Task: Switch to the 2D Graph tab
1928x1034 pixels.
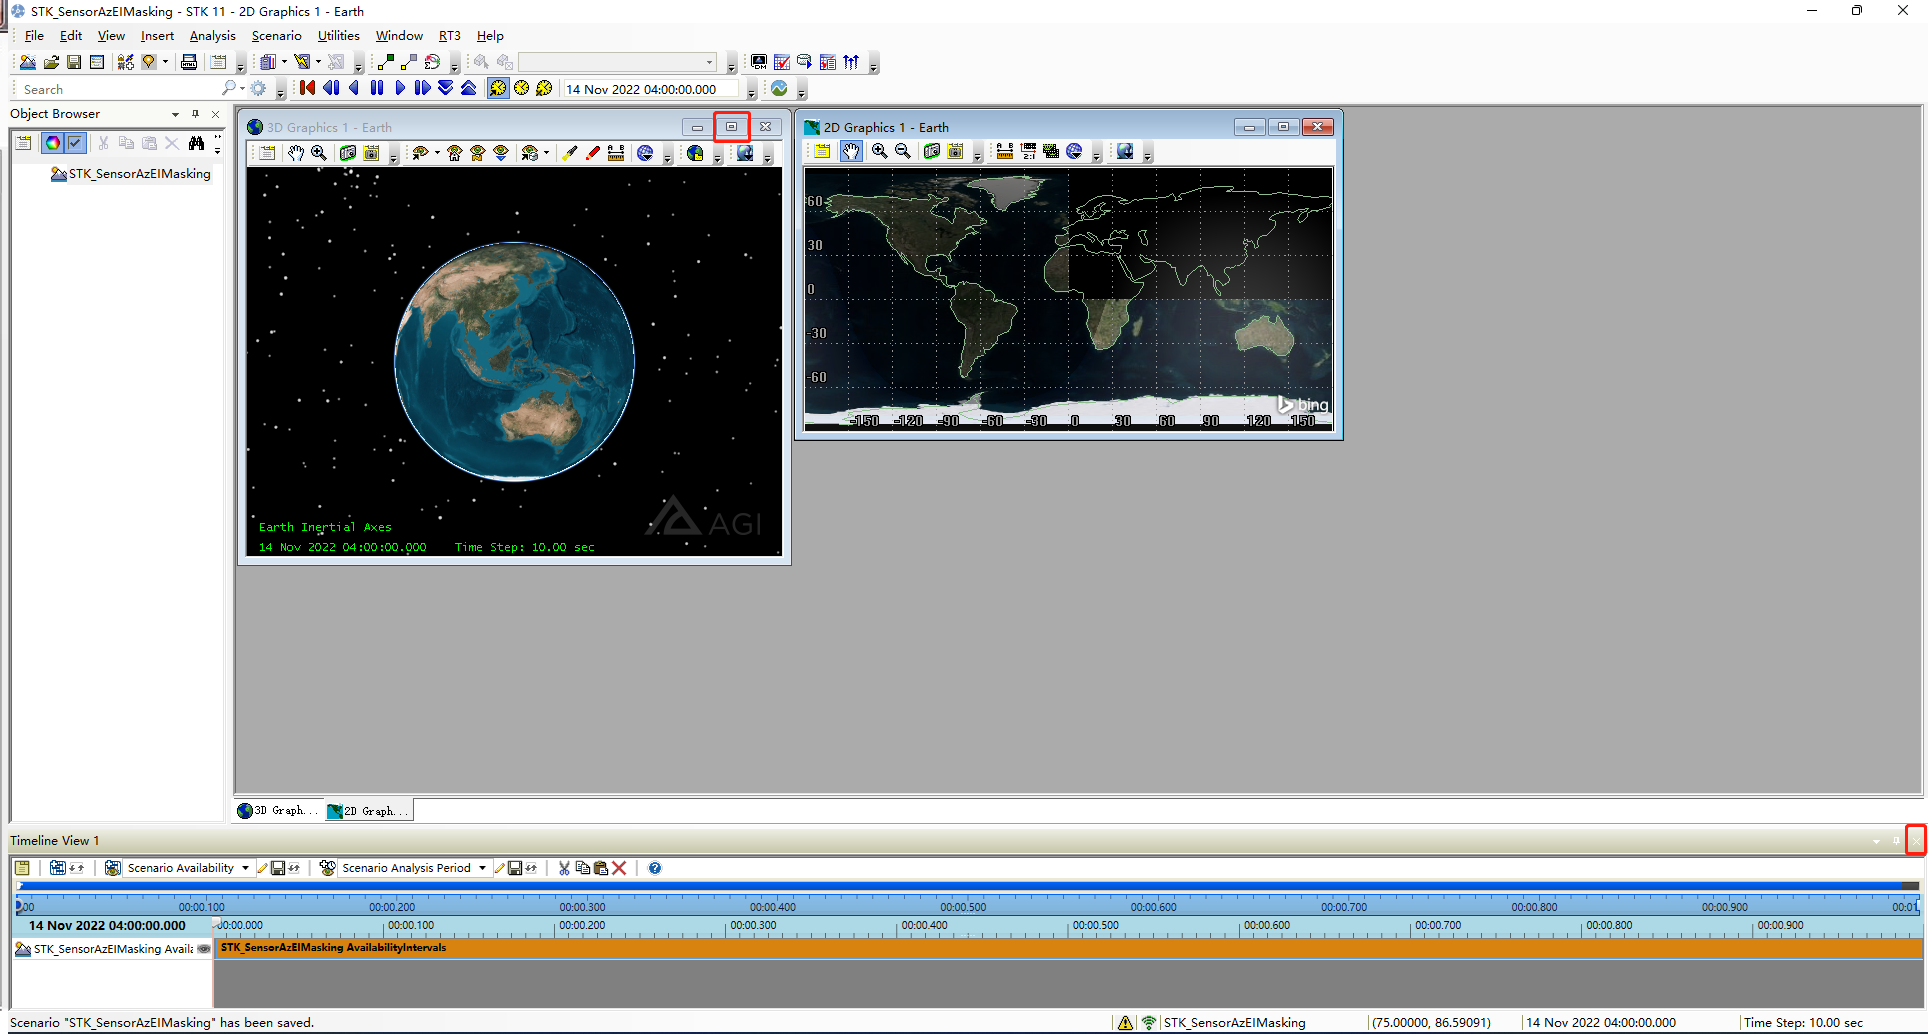Action: tap(369, 811)
